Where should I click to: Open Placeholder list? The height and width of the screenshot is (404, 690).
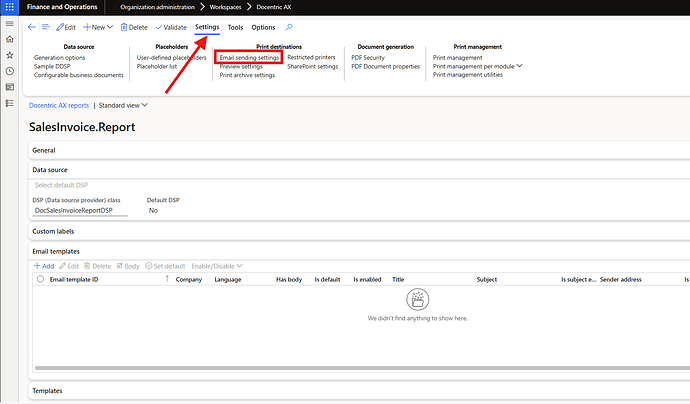(157, 66)
